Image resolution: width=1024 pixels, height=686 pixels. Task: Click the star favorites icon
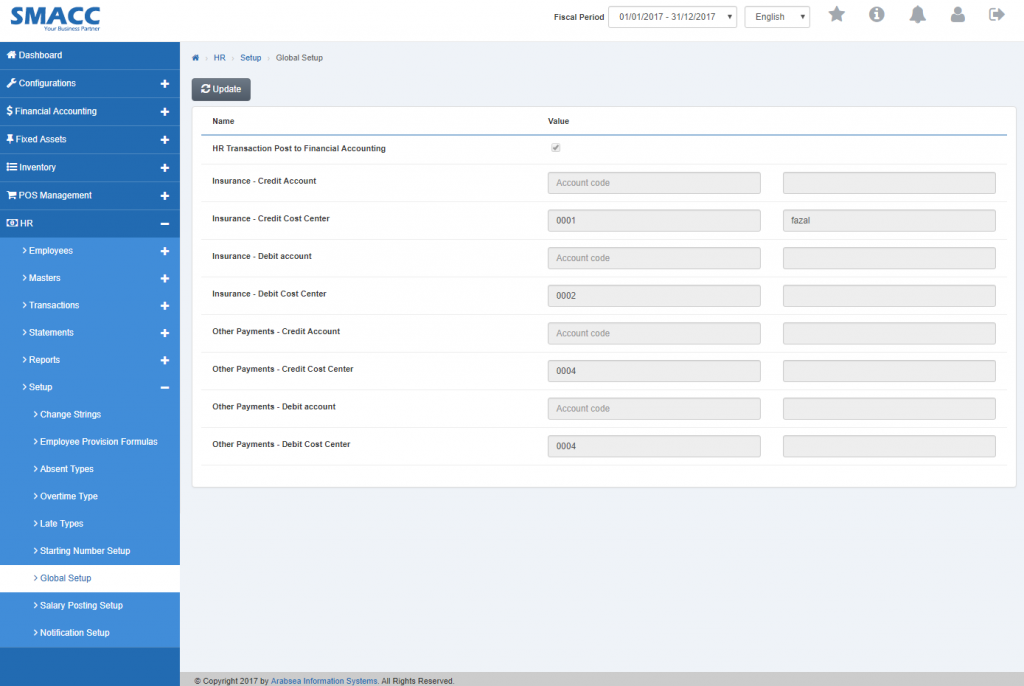point(837,14)
